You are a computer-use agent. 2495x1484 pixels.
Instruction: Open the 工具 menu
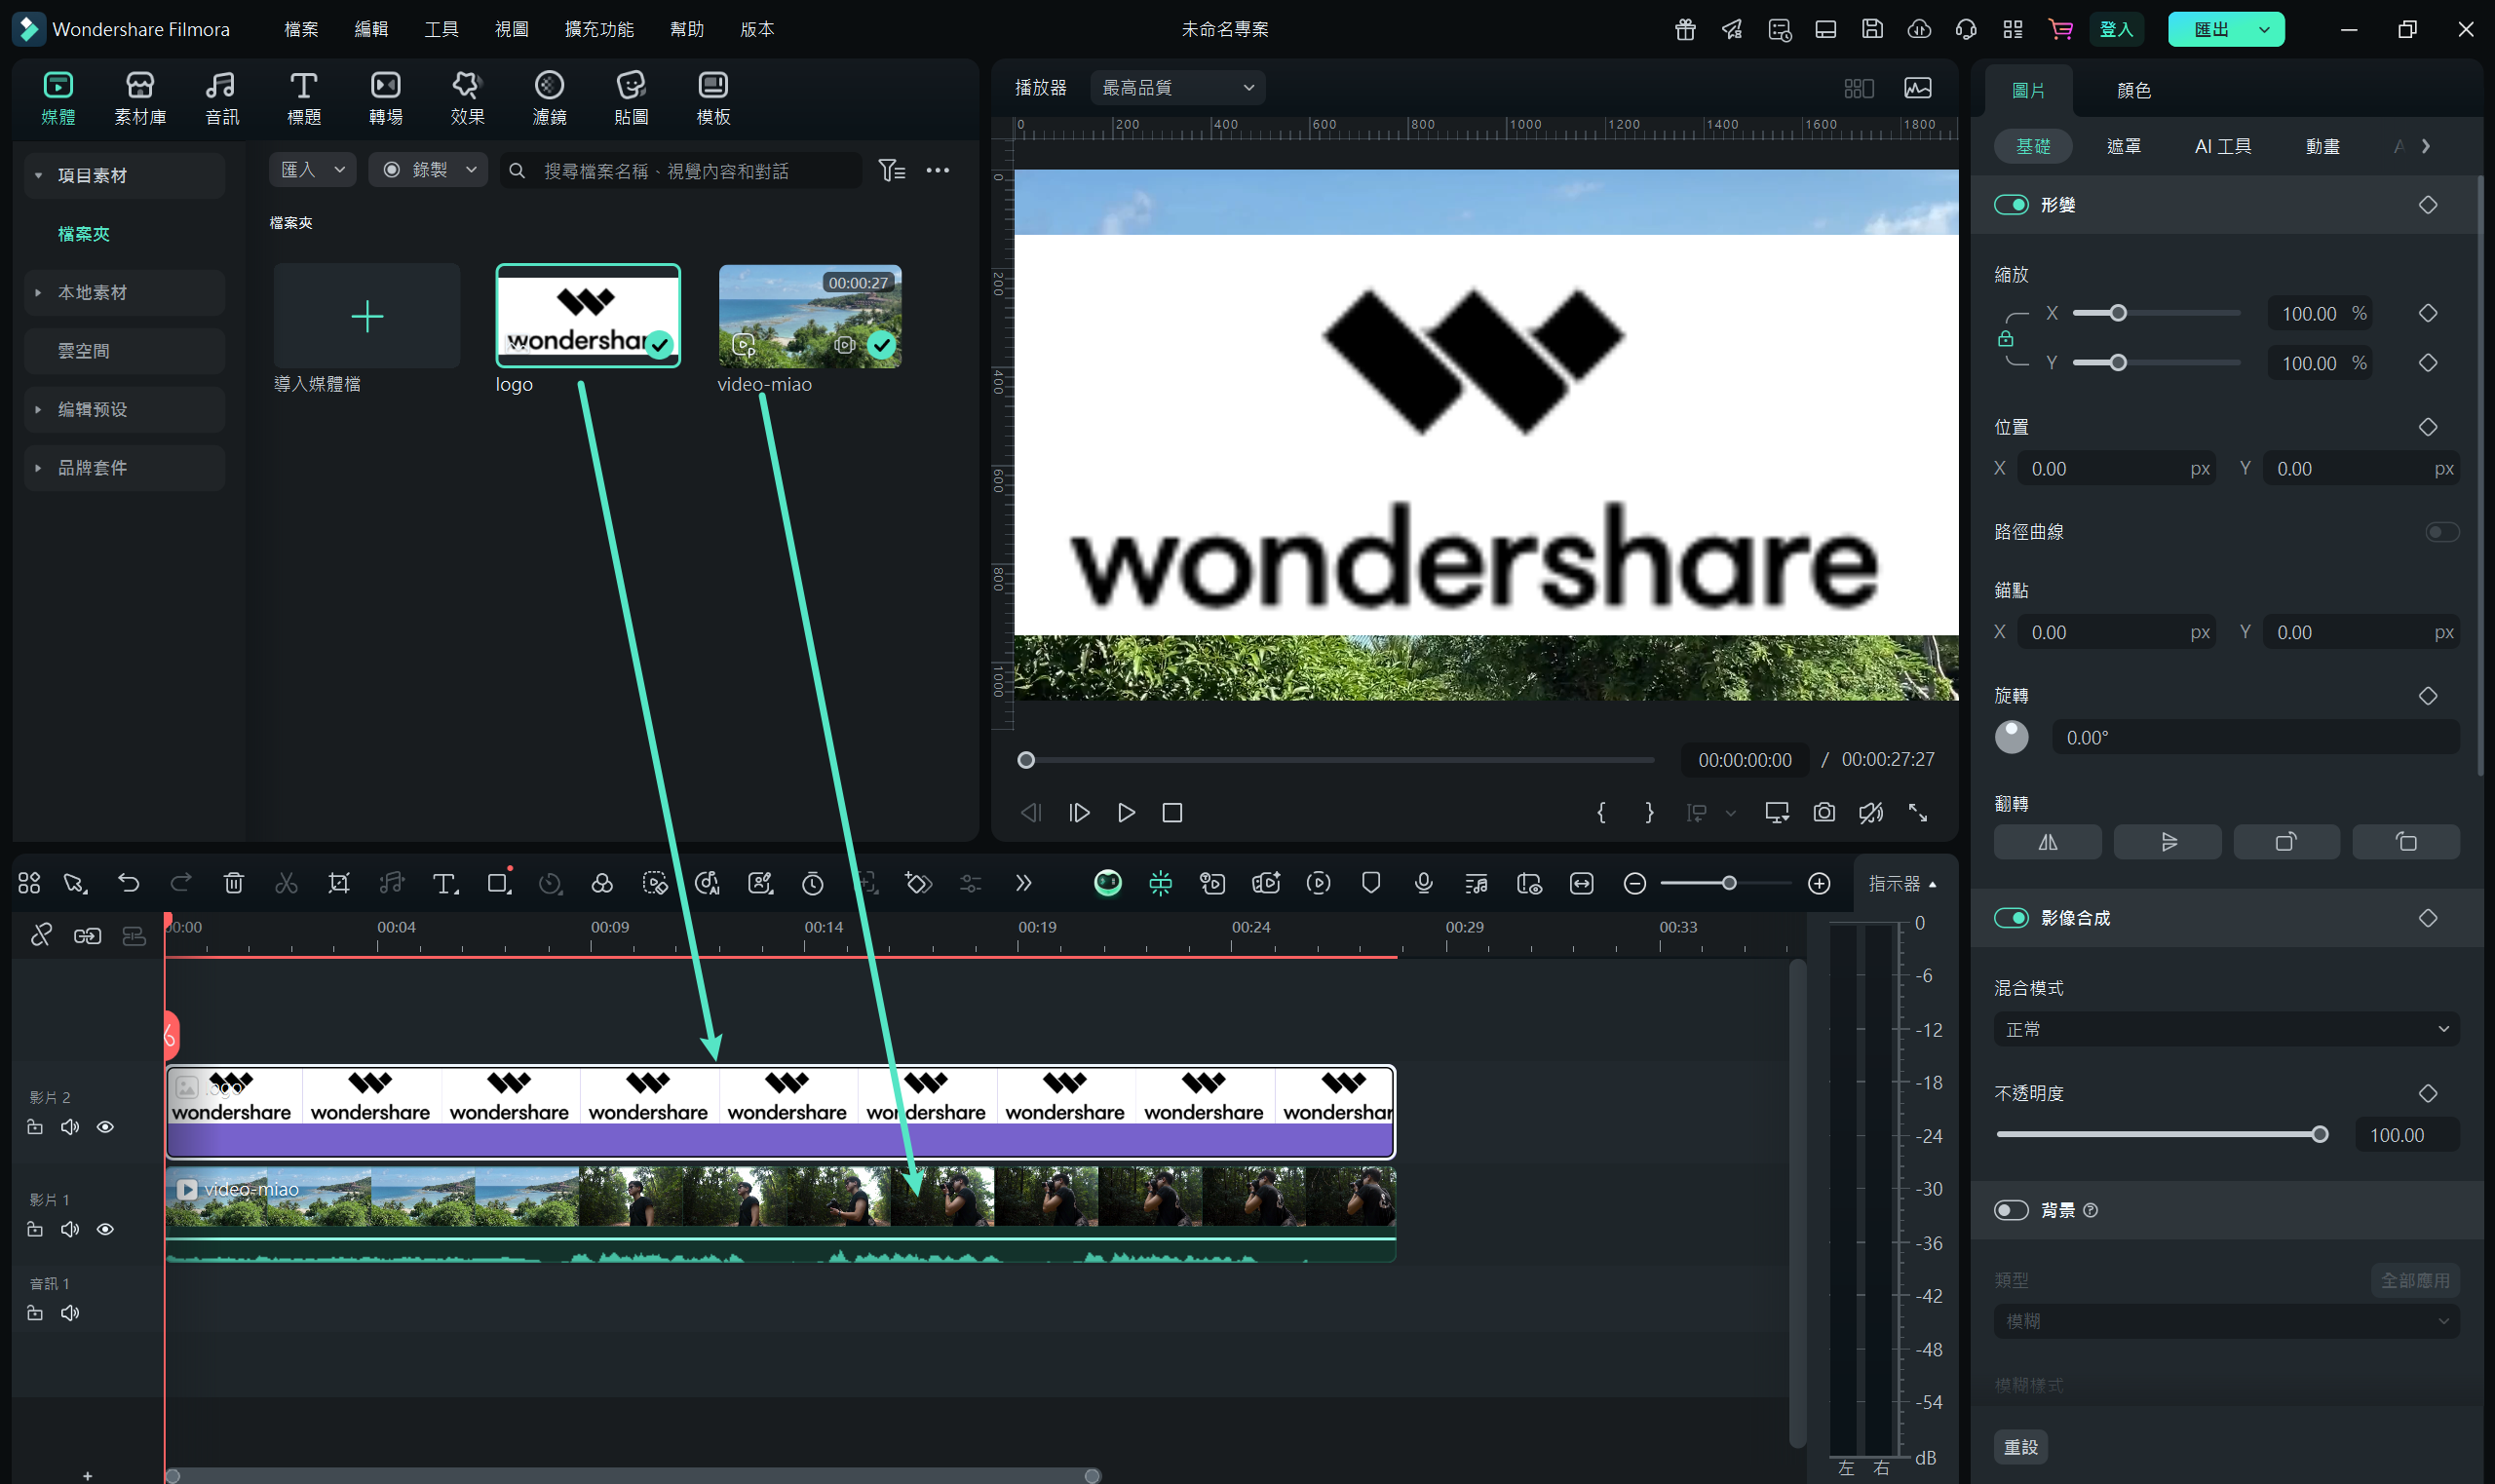click(x=441, y=29)
